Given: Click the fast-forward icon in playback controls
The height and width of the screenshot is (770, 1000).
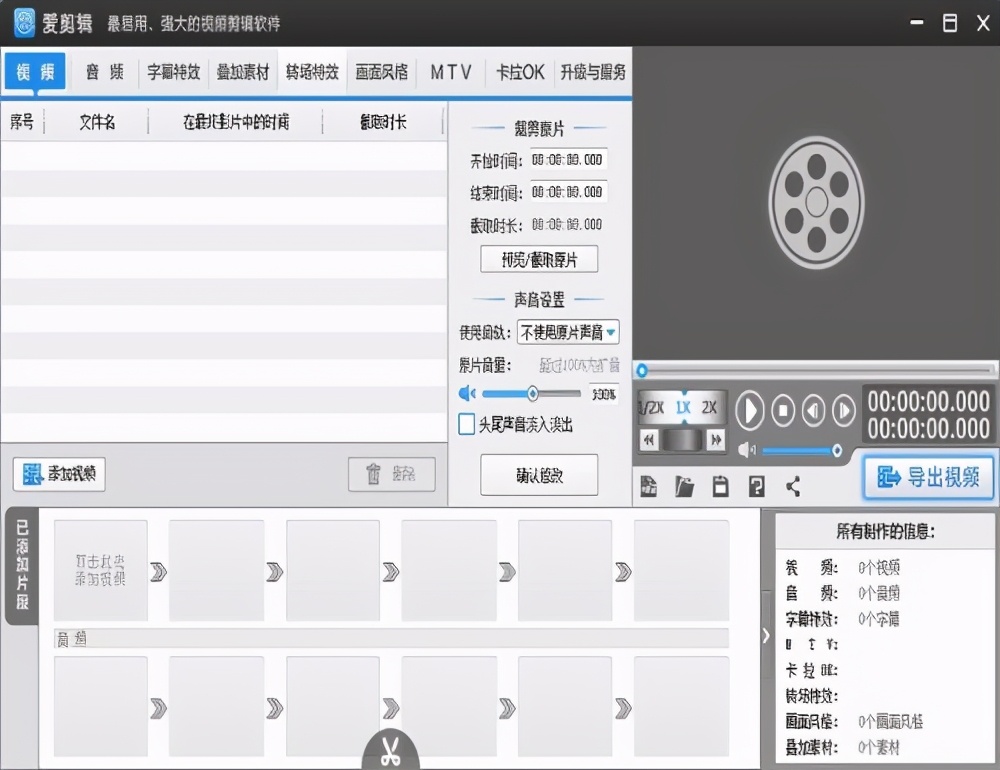Looking at the screenshot, I should tap(715, 441).
